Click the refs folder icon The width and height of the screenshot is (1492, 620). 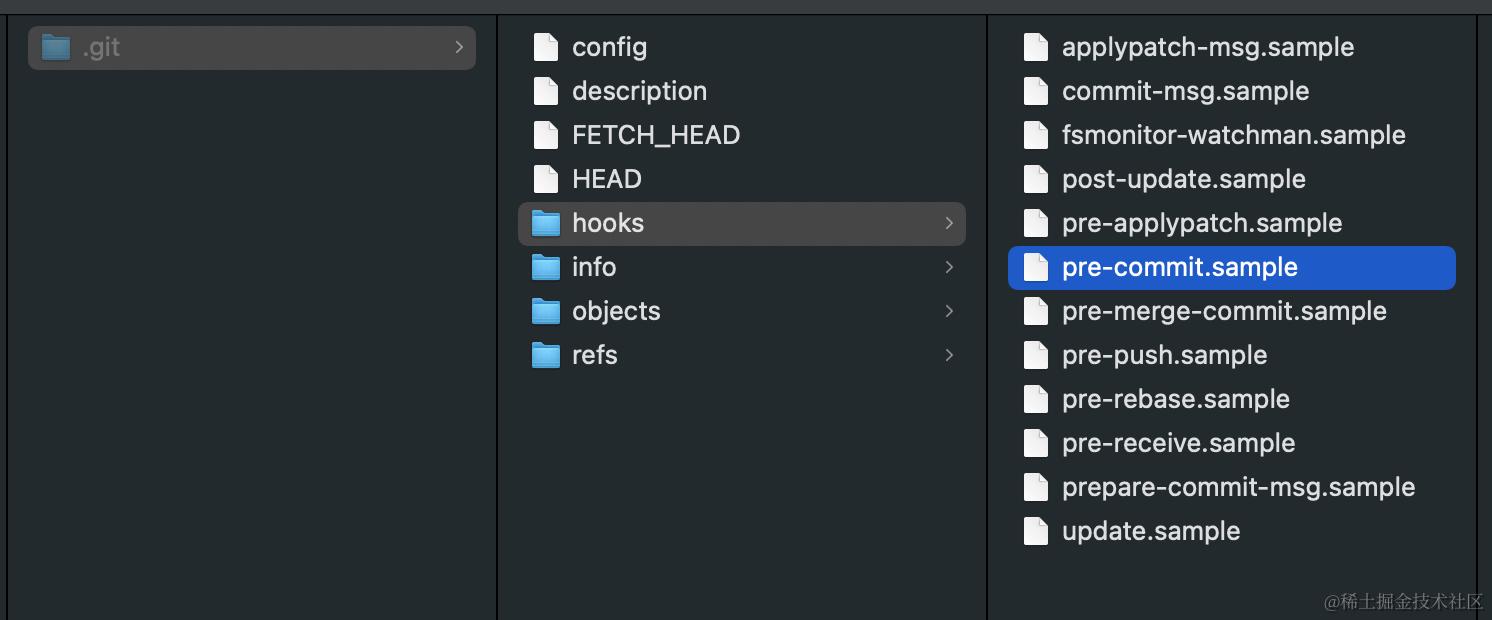pos(546,355)
